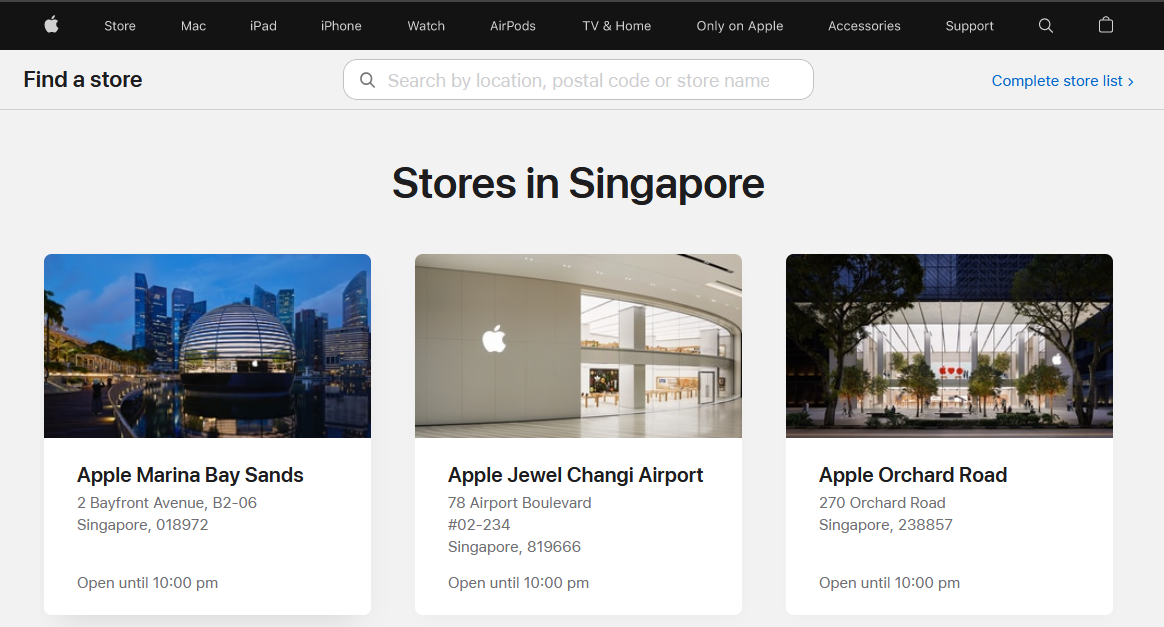Click the Apple logo in navigation bar
Image resolution: width=1164 pixels, height=627 pixels.
click(51, 25)
